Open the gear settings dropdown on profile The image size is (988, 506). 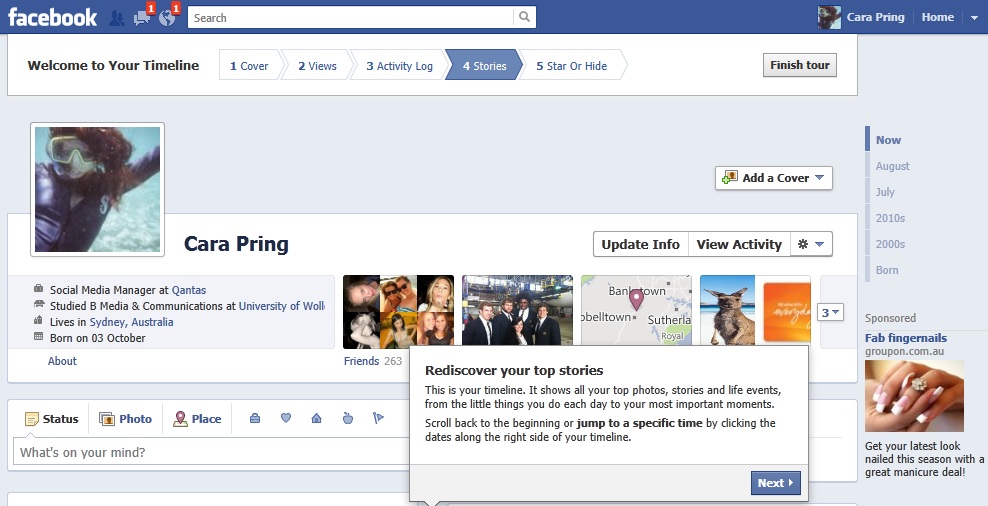coord(812,244)
